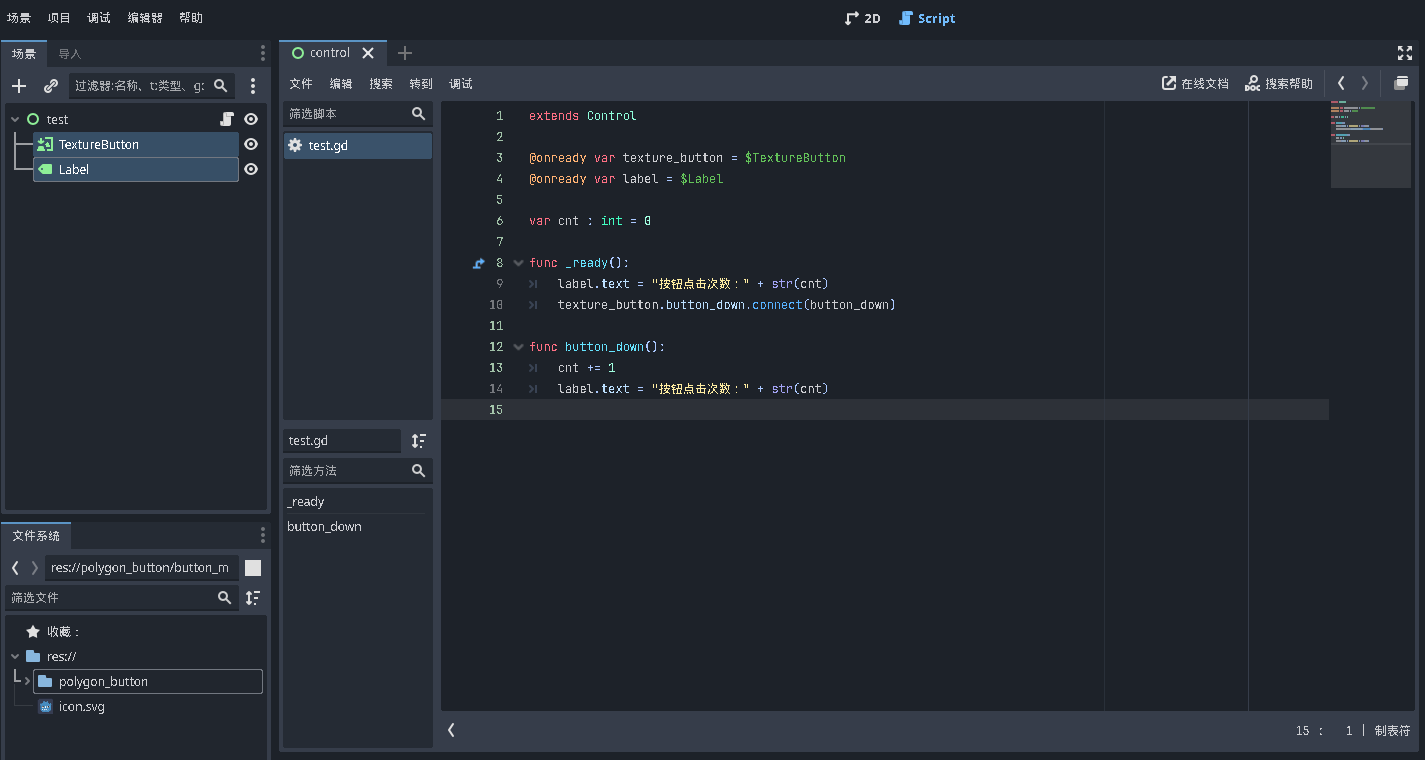Viewport: 1425px width, 760px height.
Task: Open the attached script icon on test node
Action: (228, 118)
